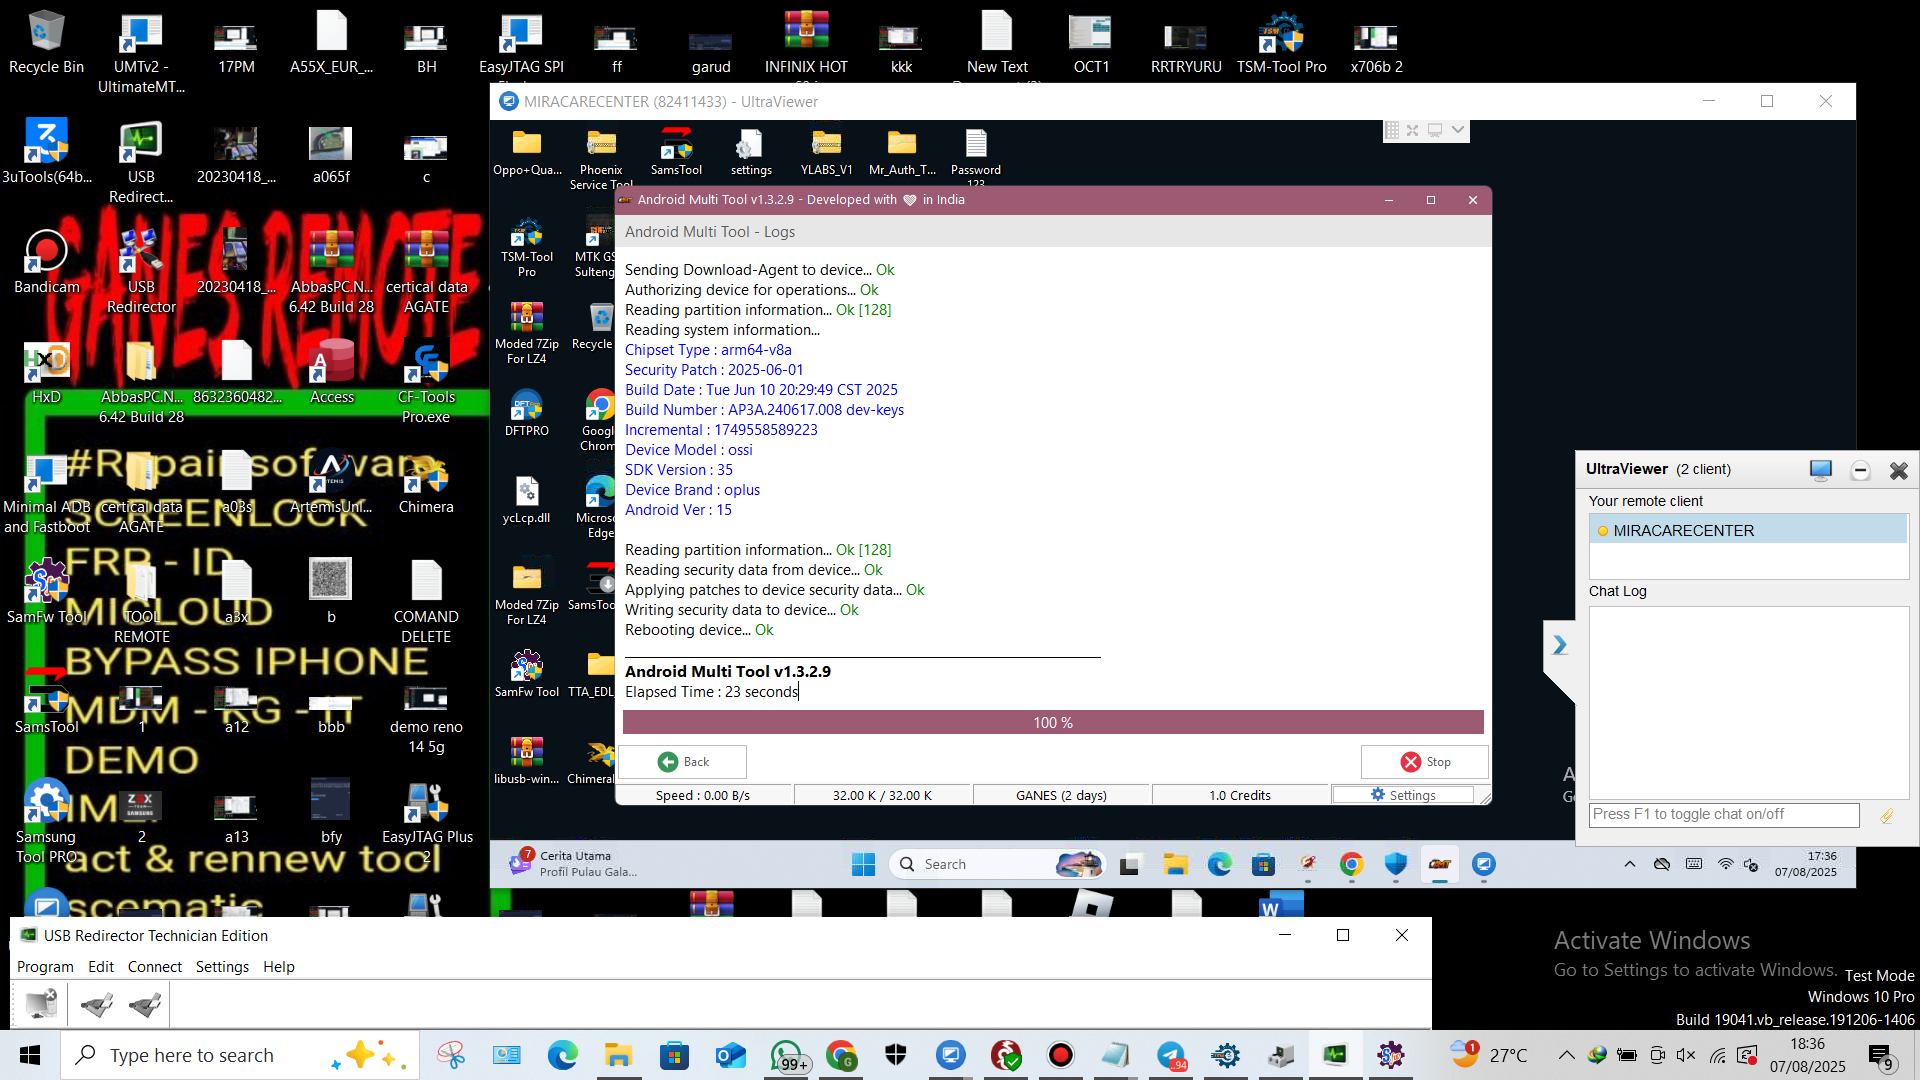Viewport: 1920px width, 1080px height.
Task: Launch EasyJTAG SPI desktop shortcut
Action: [521, 42]
